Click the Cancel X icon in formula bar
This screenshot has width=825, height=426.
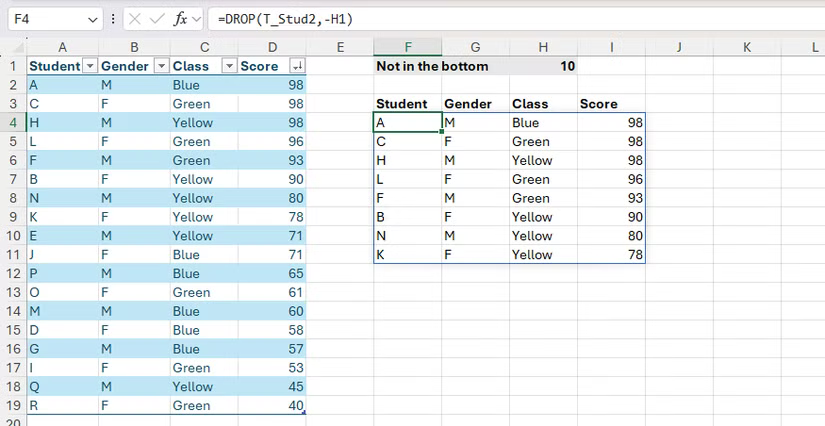135,19
